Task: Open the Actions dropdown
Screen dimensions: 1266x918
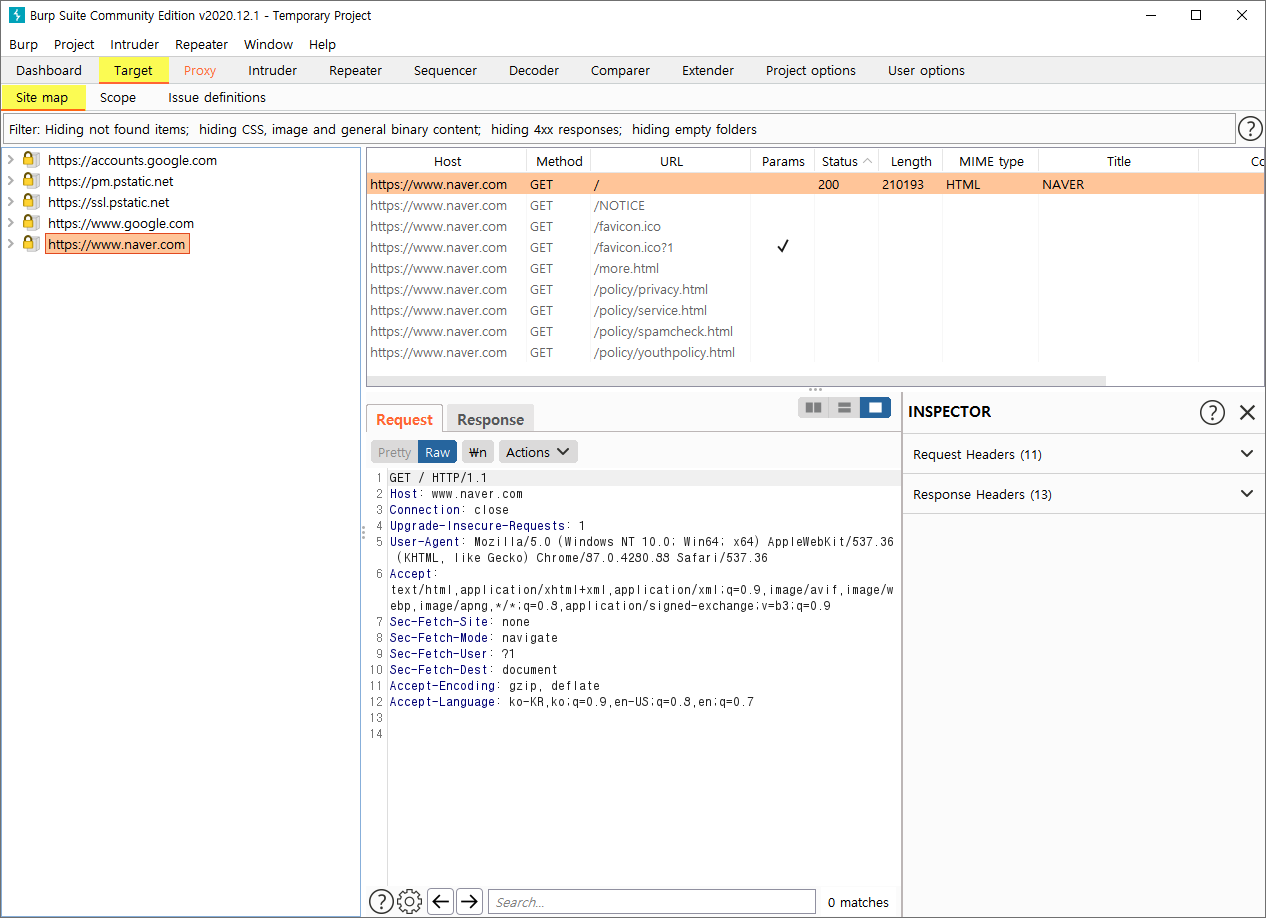Action: (x=538, y=452)
